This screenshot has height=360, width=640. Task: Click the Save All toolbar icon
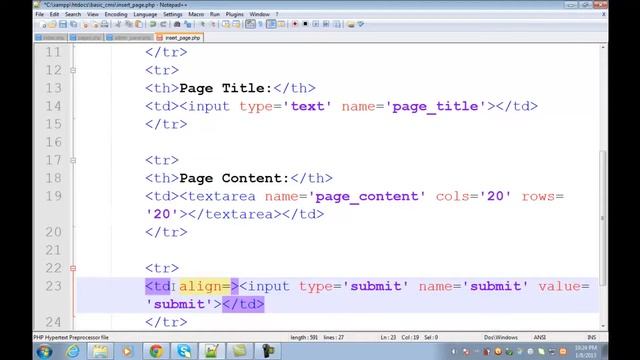click(x=73, y=24)
